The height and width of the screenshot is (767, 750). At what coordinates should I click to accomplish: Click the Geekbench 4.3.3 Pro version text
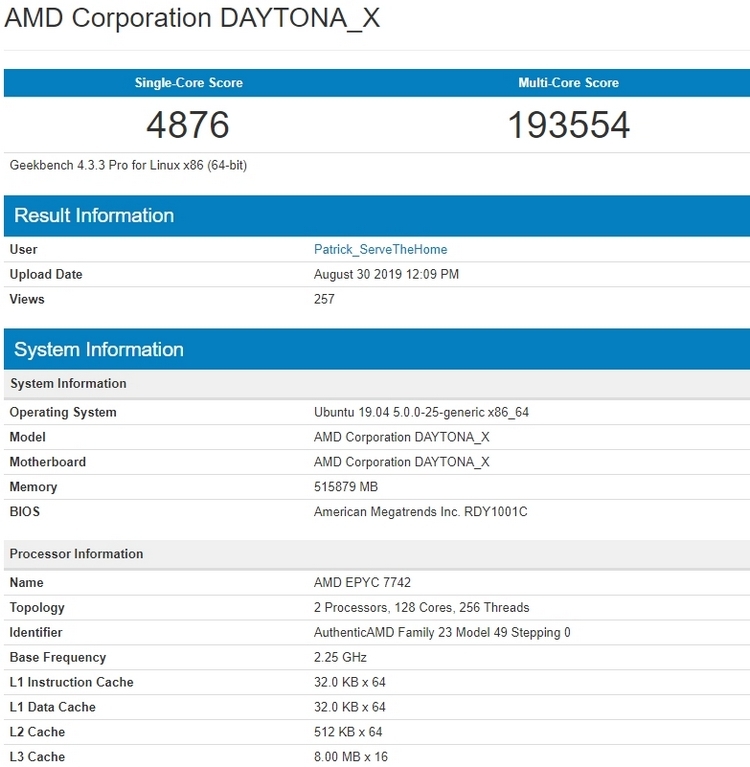click(x=128, y=165)
